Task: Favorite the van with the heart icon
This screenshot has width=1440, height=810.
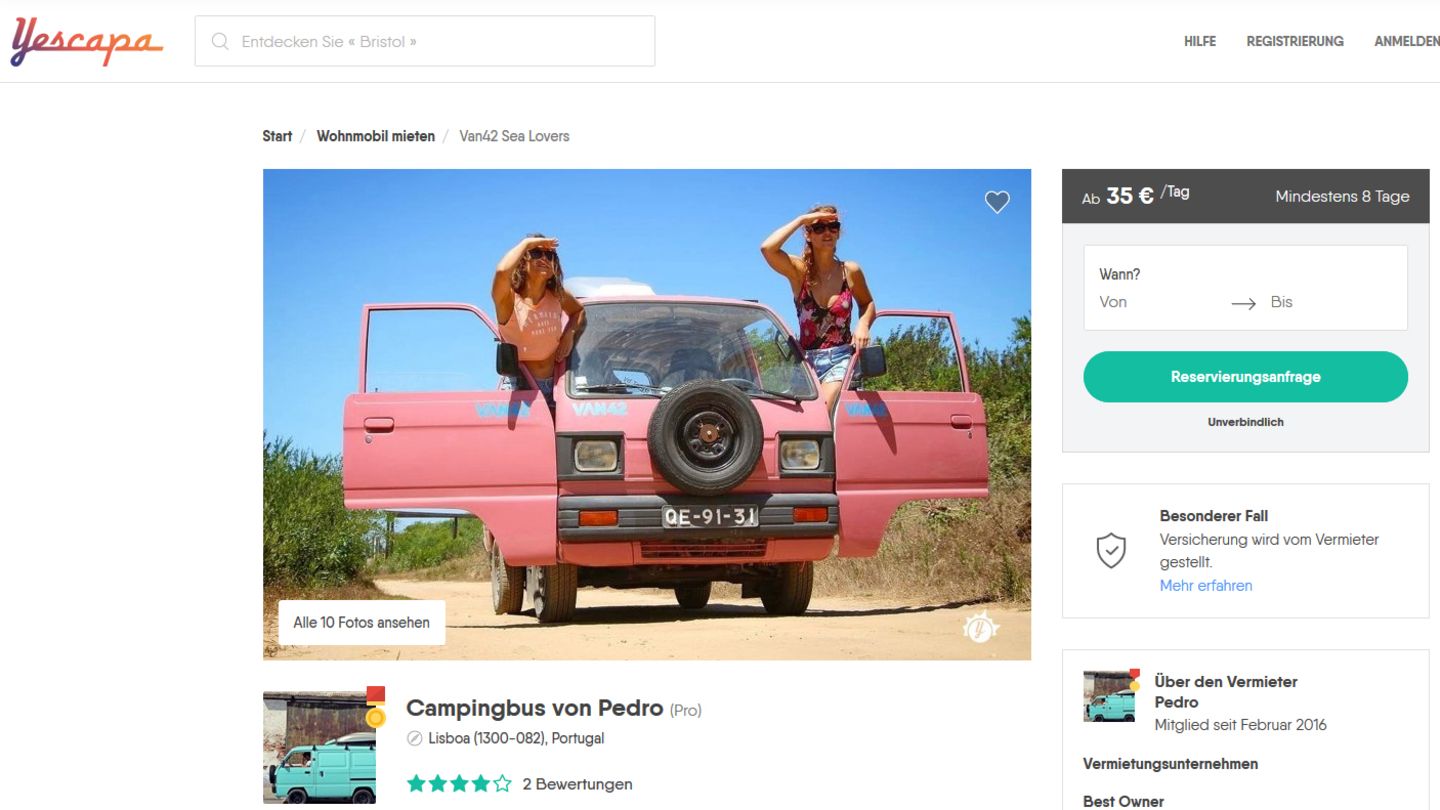Action: pyautogui.click(x=997, y=202)
